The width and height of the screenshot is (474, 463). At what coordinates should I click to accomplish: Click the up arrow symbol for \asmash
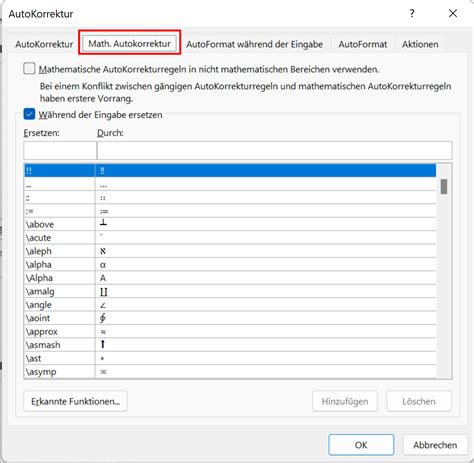coord(103,344)
